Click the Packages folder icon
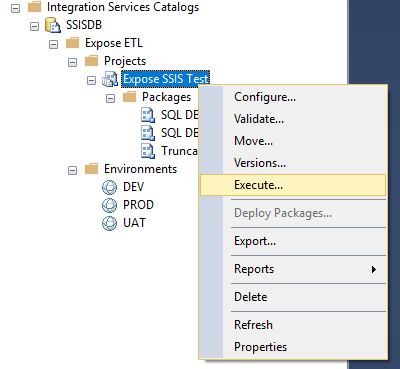 point(129,97)
